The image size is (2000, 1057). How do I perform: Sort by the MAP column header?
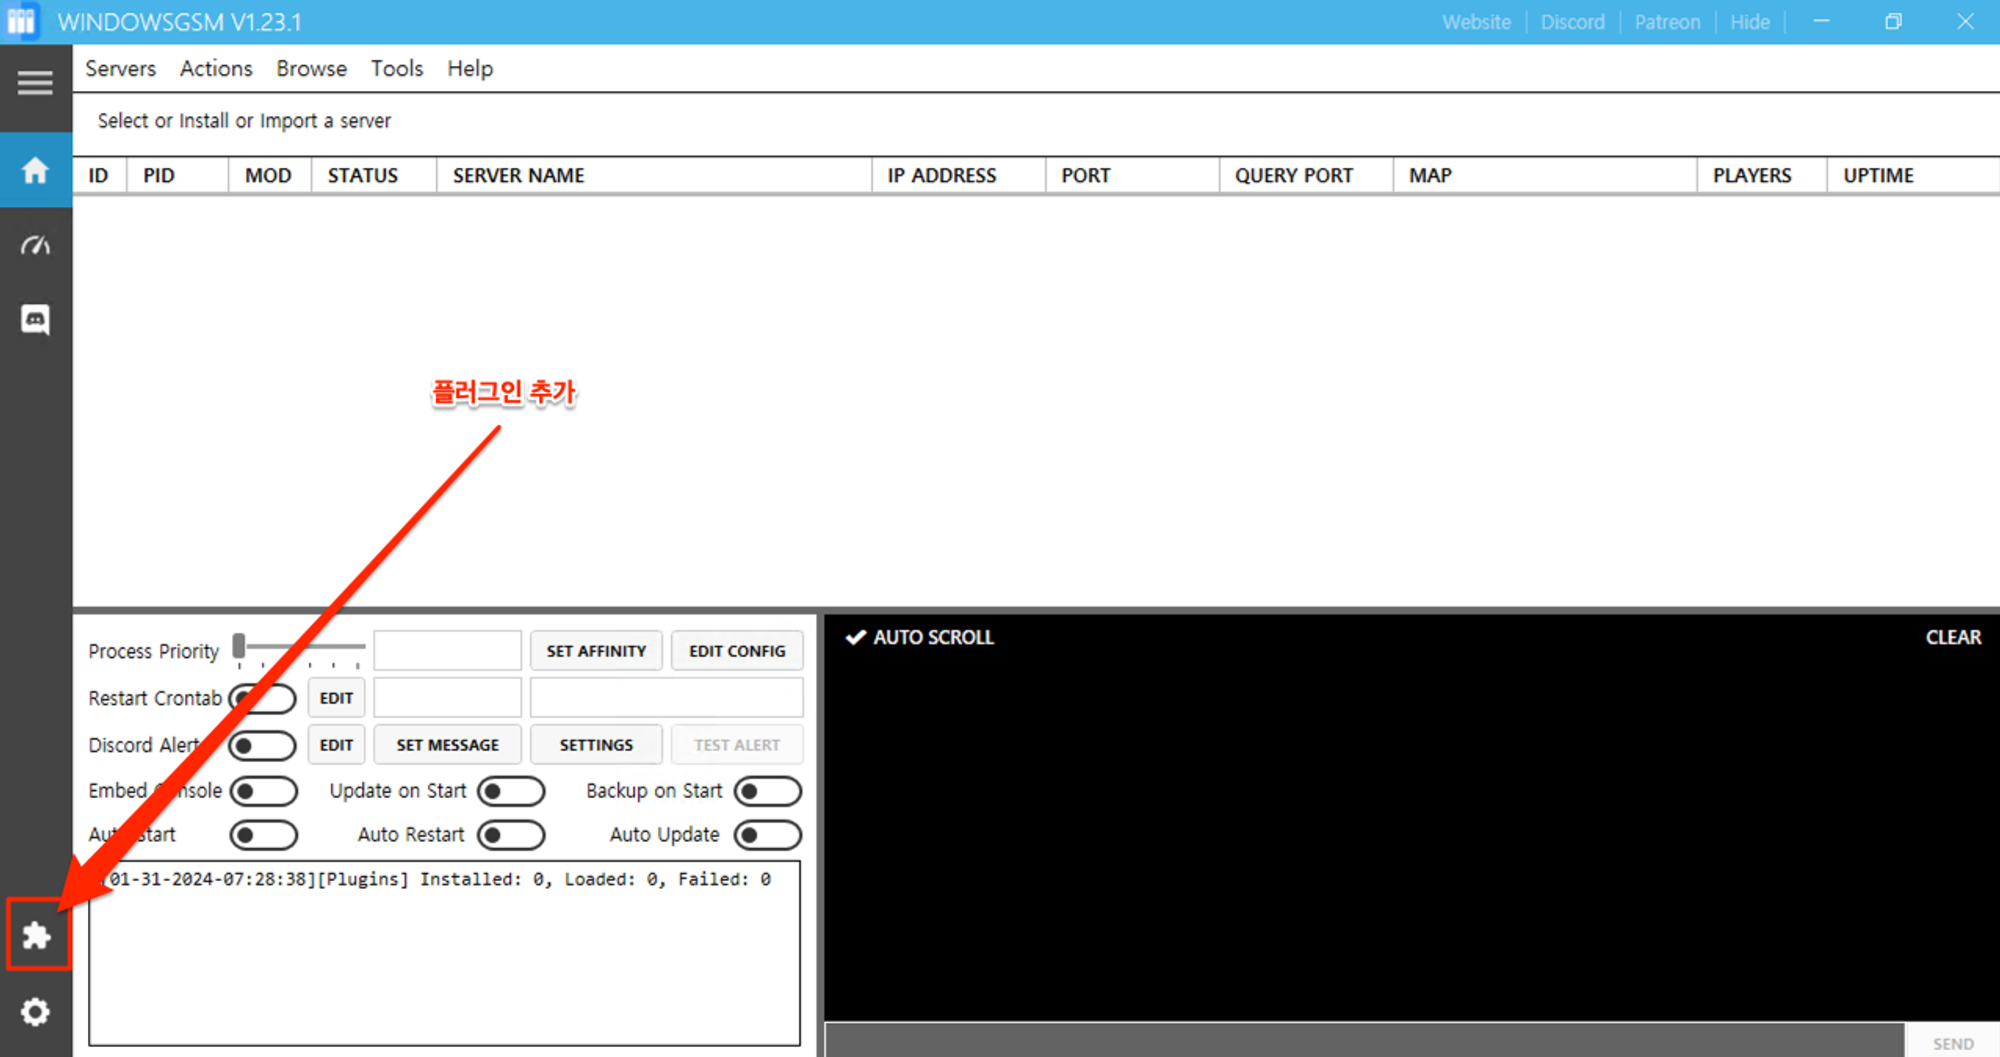1544,176
